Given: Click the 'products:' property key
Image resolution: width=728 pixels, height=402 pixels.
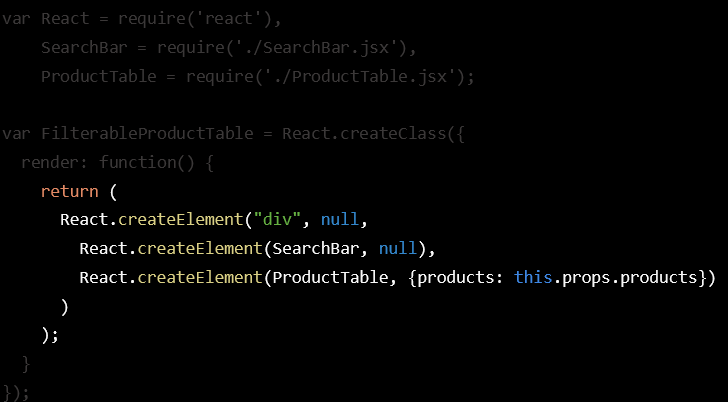Looking at the screenshot, I should coord(461,278).
